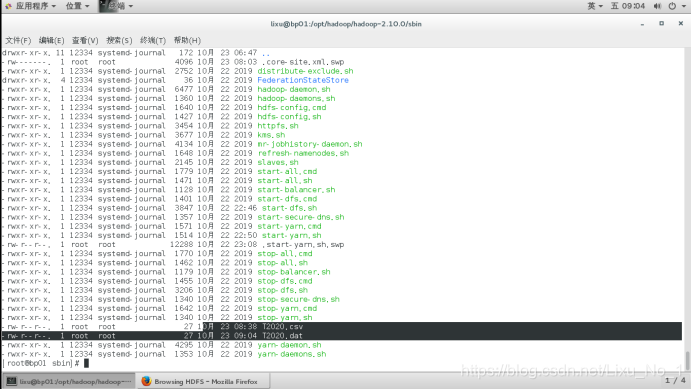This screenshot has height=389, width=691.
Task: Click the start-yarn.cmd file name
Action: pyautogui.click(x=290, y=226)
